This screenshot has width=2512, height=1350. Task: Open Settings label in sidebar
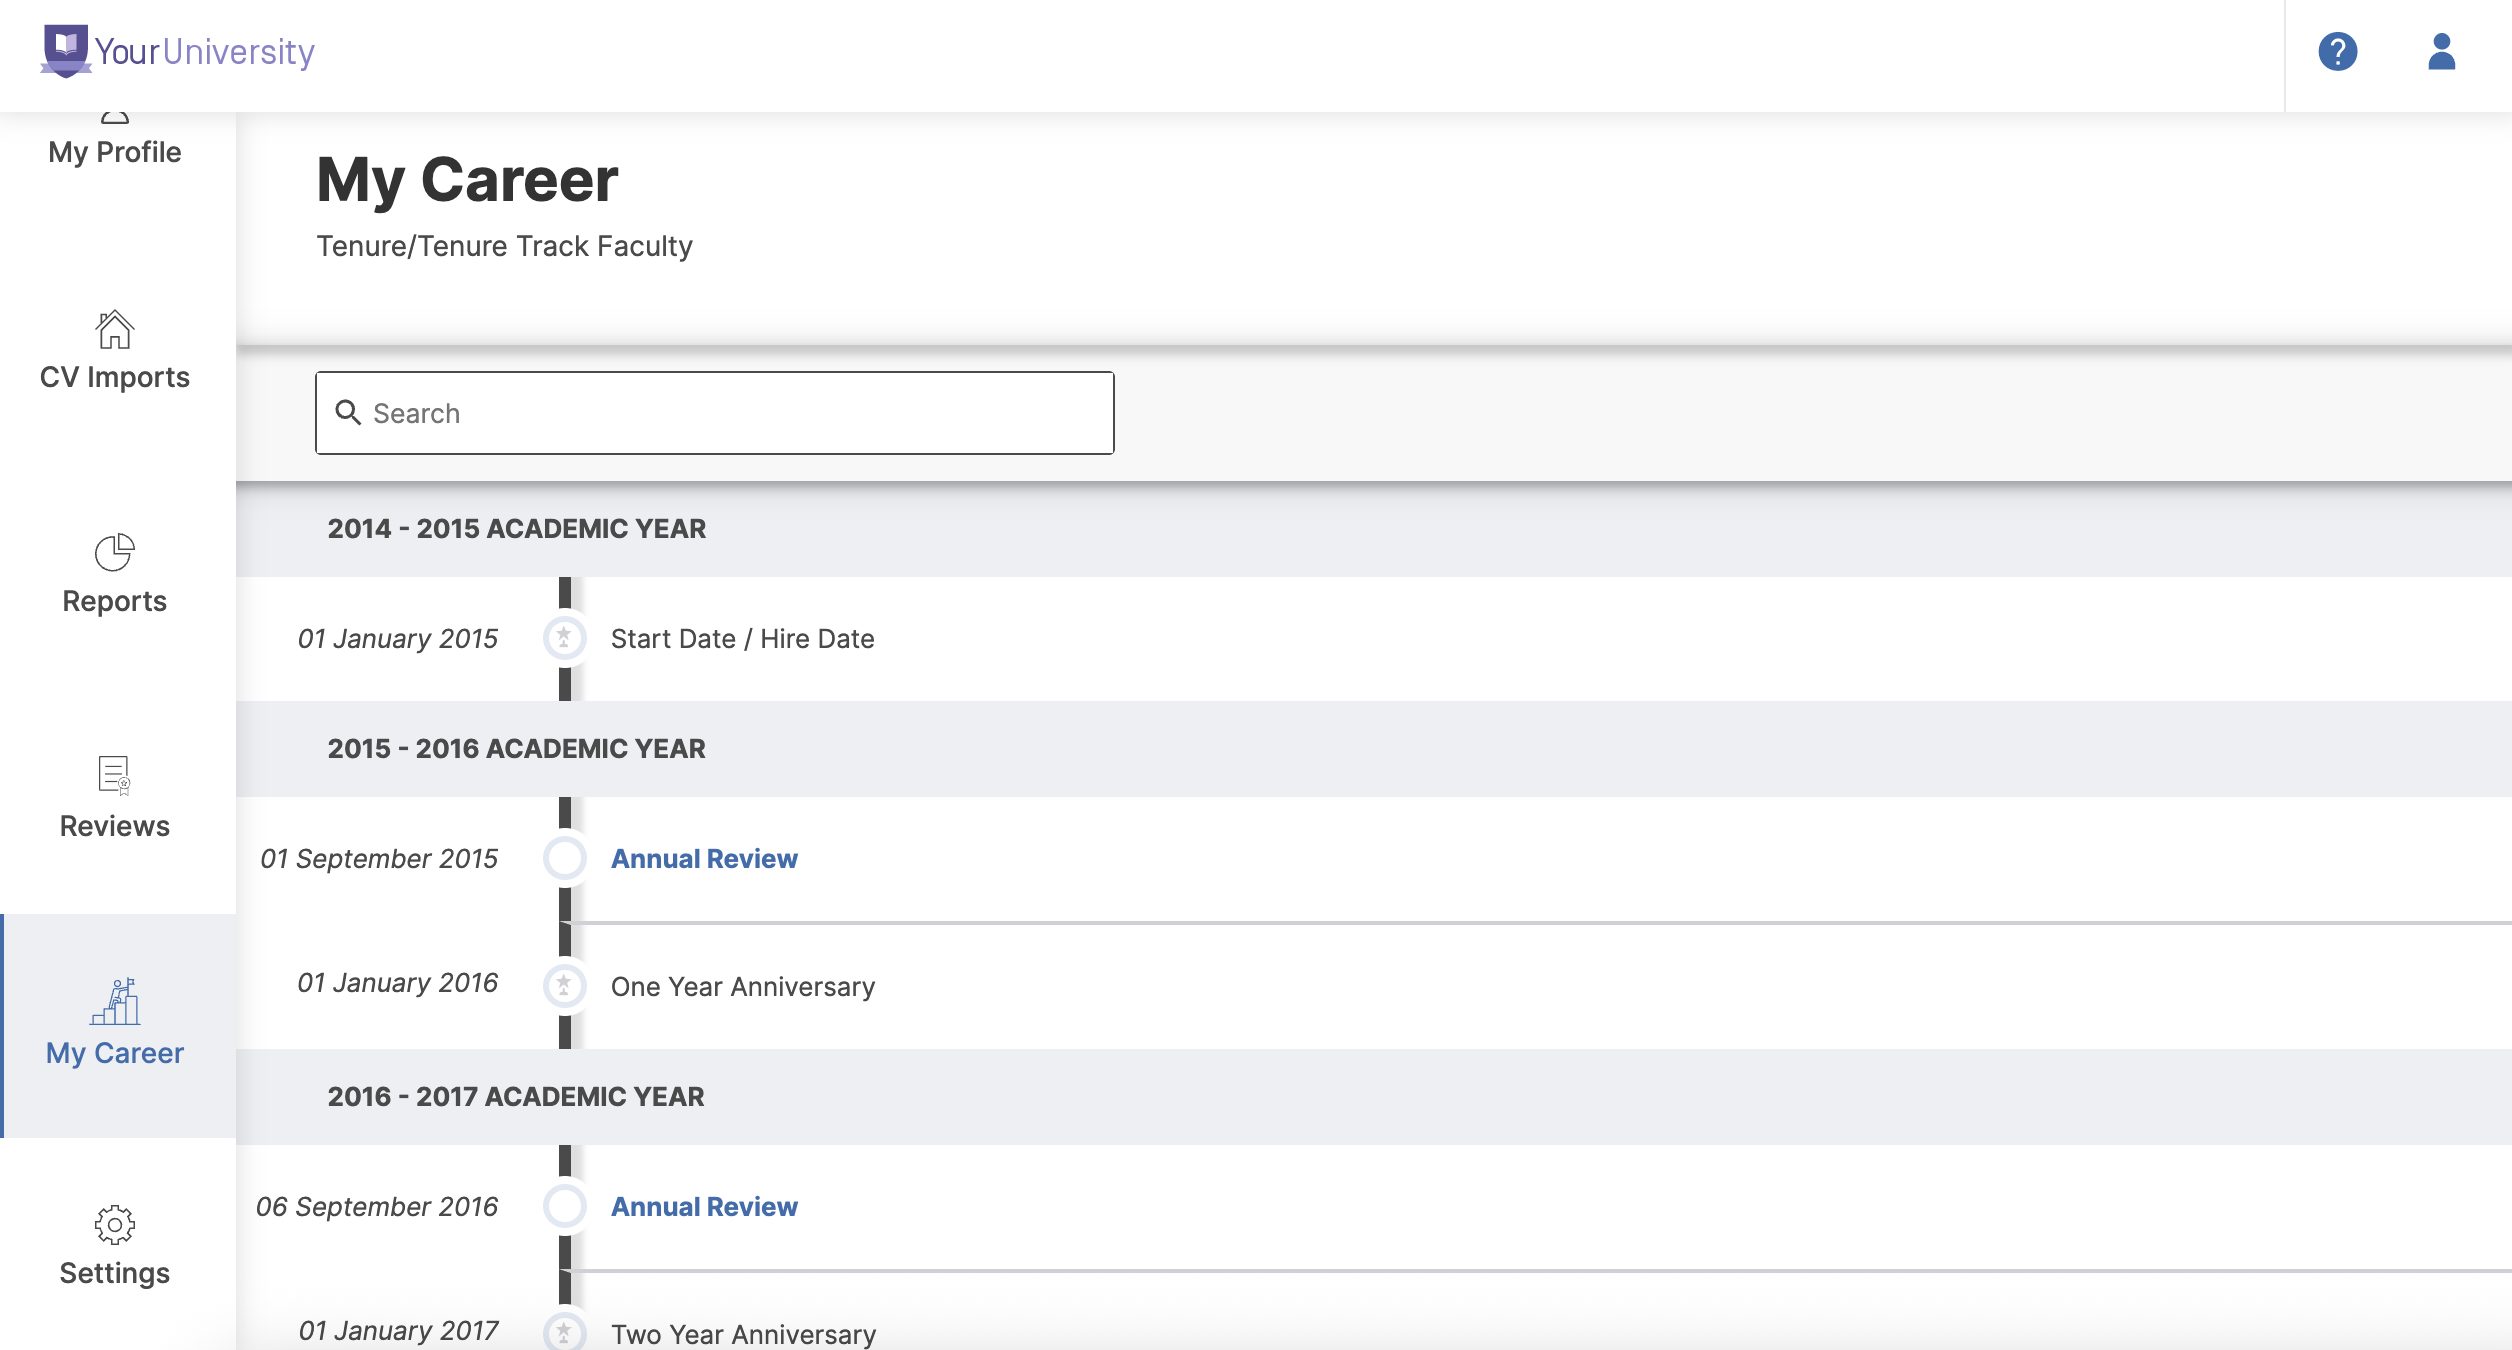tap(114, 1273)
